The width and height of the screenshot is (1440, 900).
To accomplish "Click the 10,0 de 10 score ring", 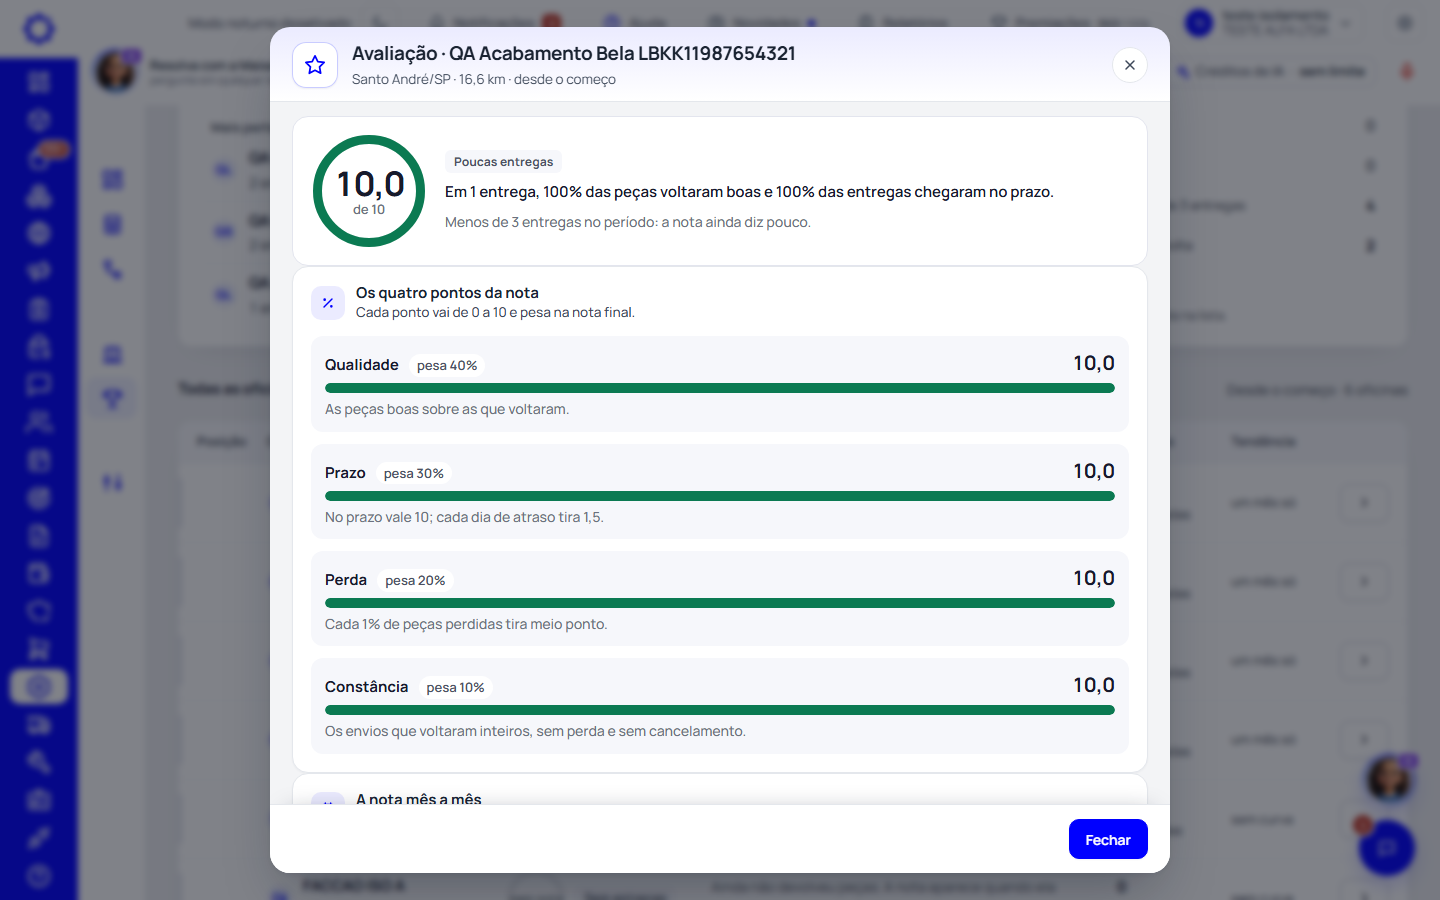I will click(369, 191).
